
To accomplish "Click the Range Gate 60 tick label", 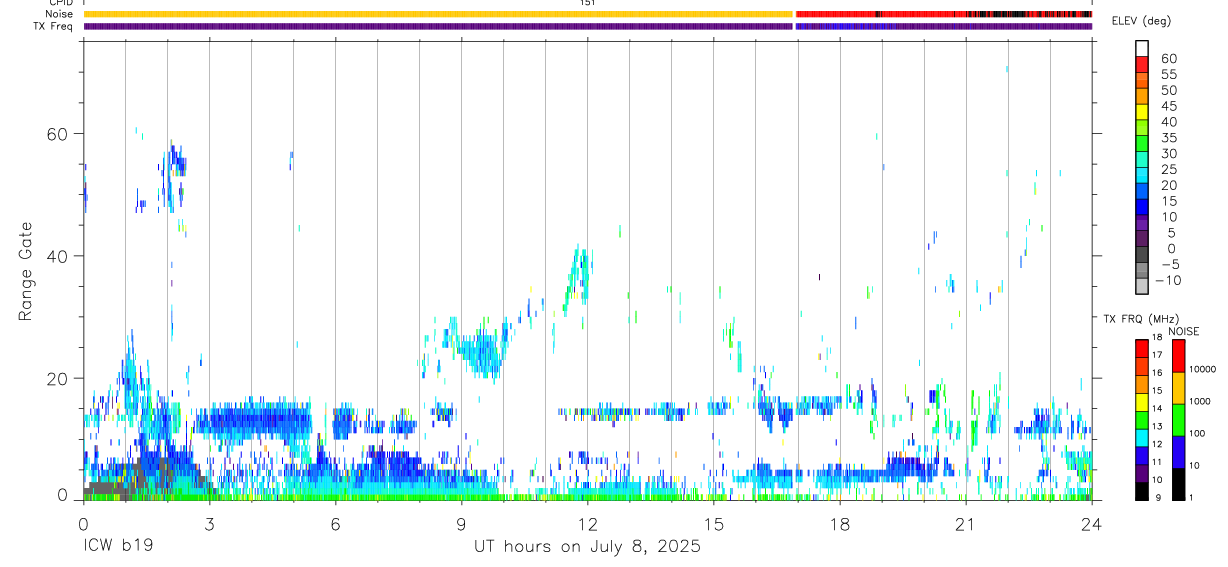I will (x=57, y=133).
